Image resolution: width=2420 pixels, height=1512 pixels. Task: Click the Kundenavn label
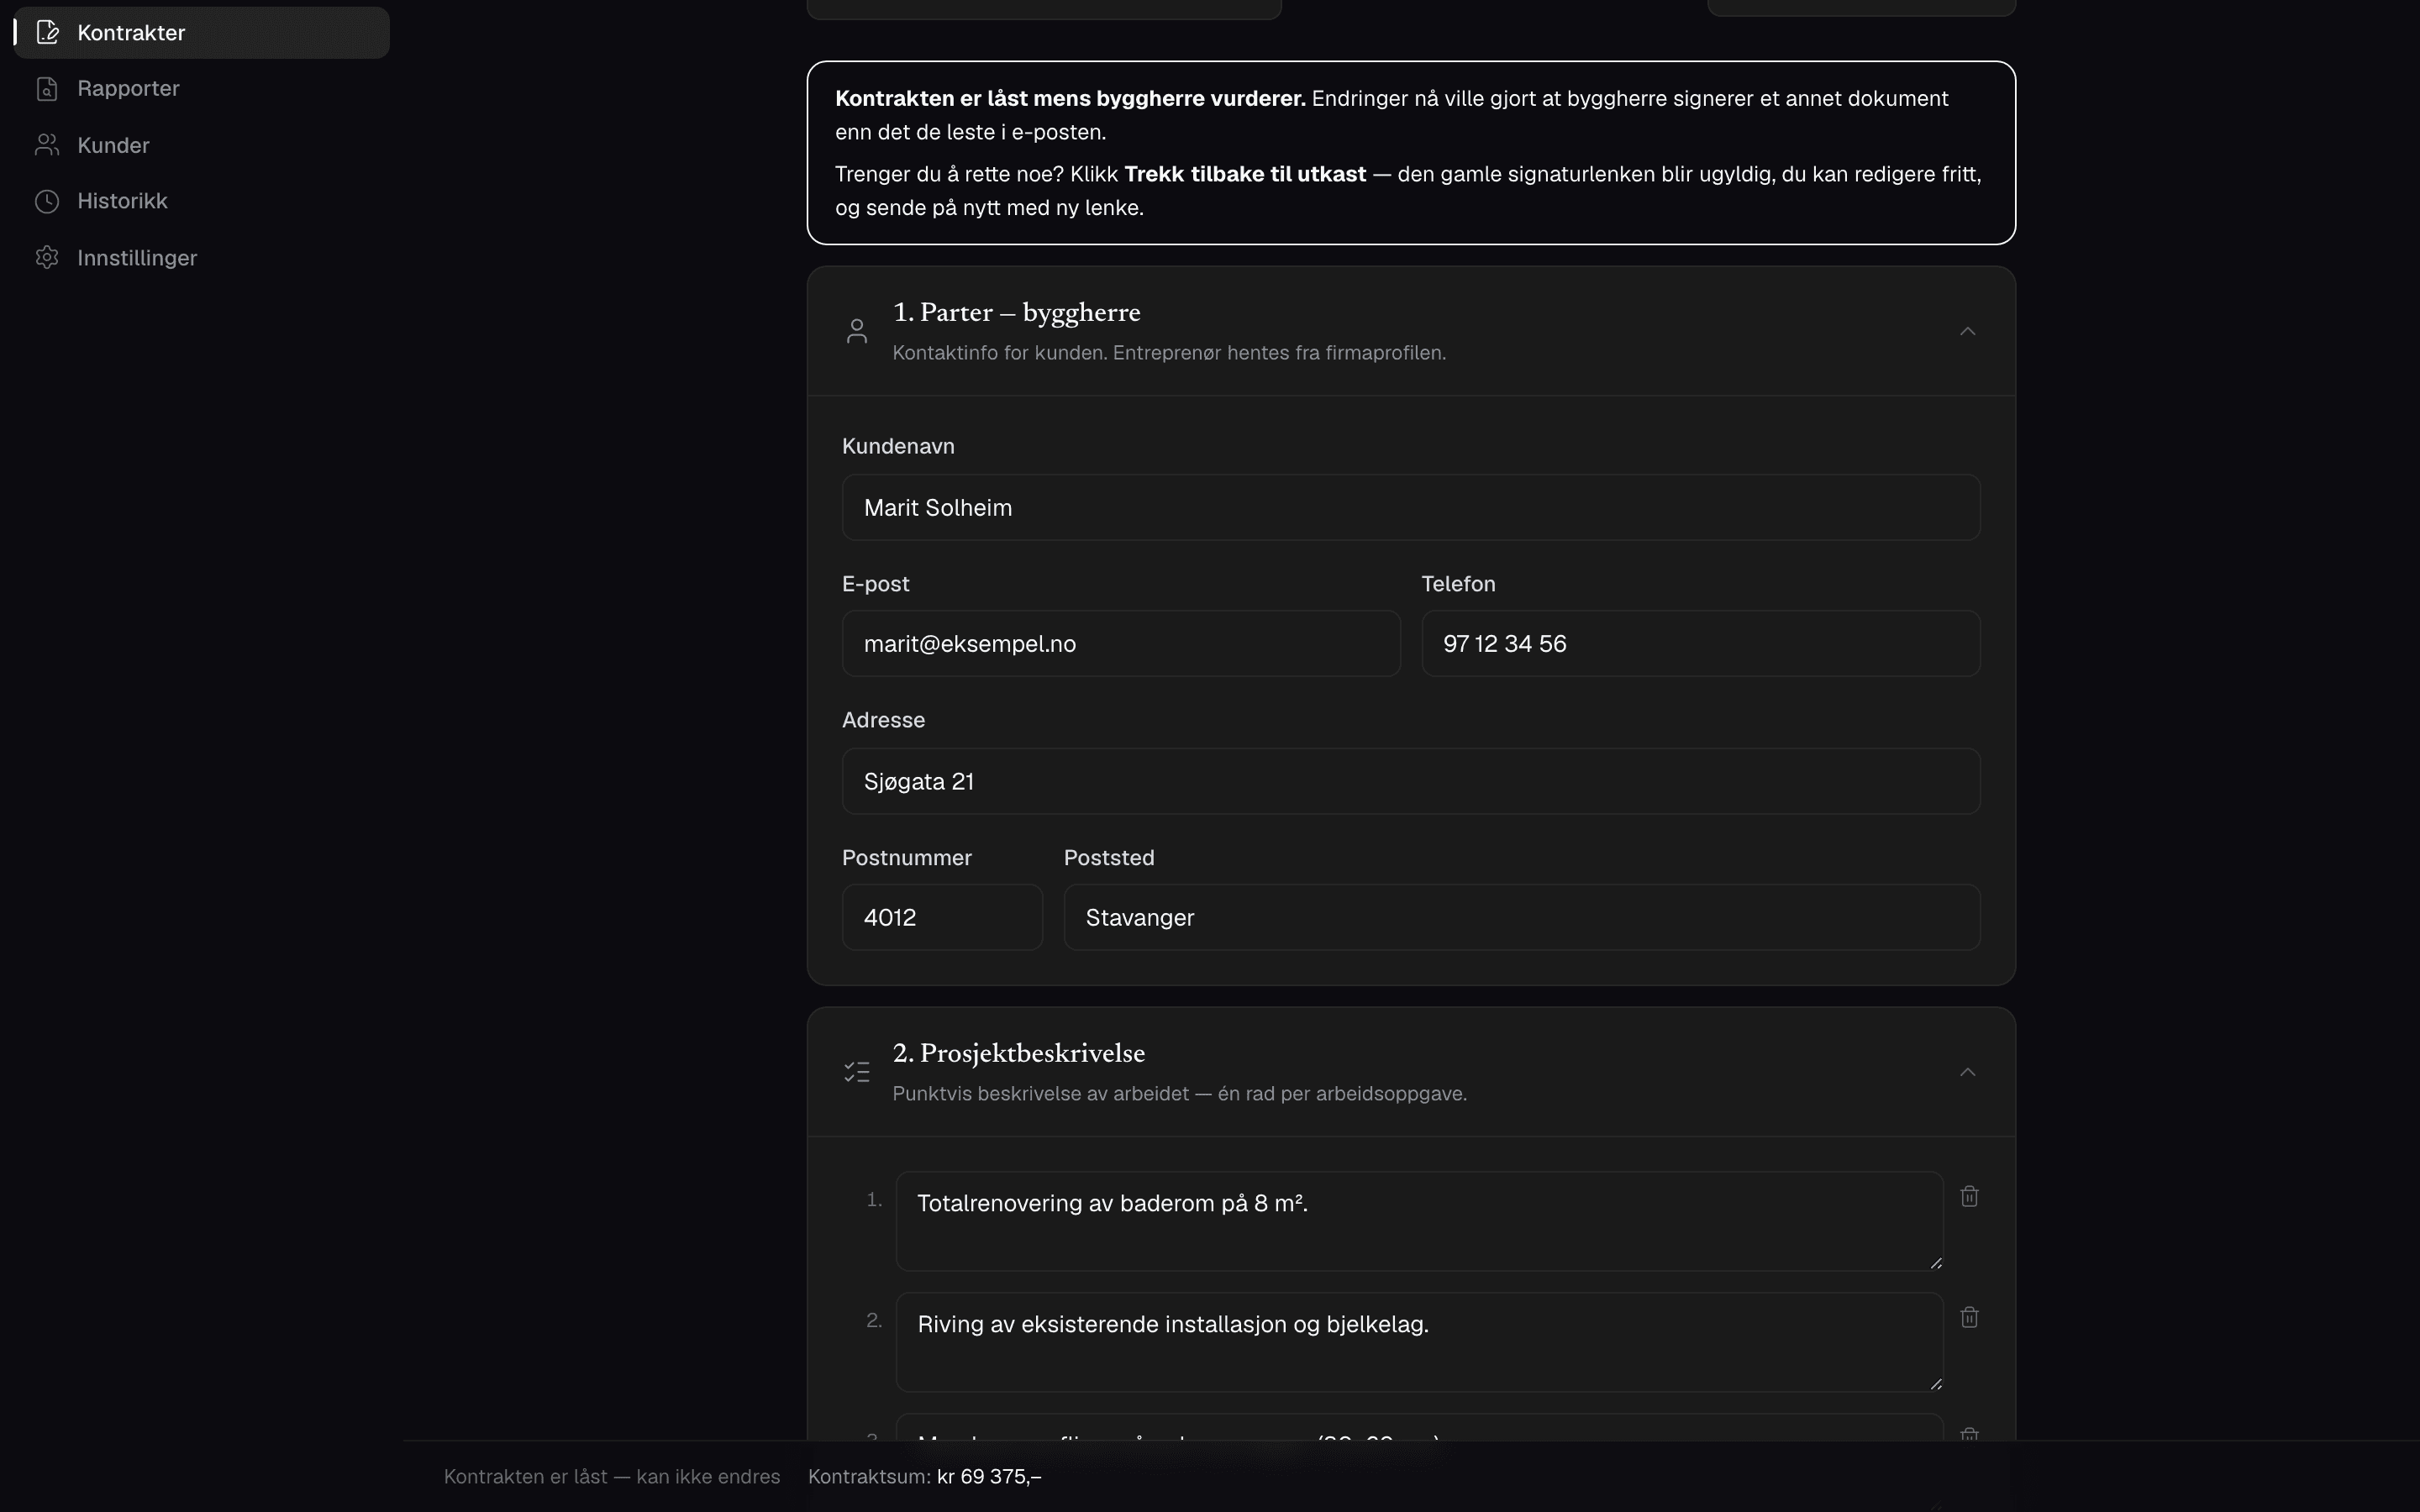coord(897,447)
